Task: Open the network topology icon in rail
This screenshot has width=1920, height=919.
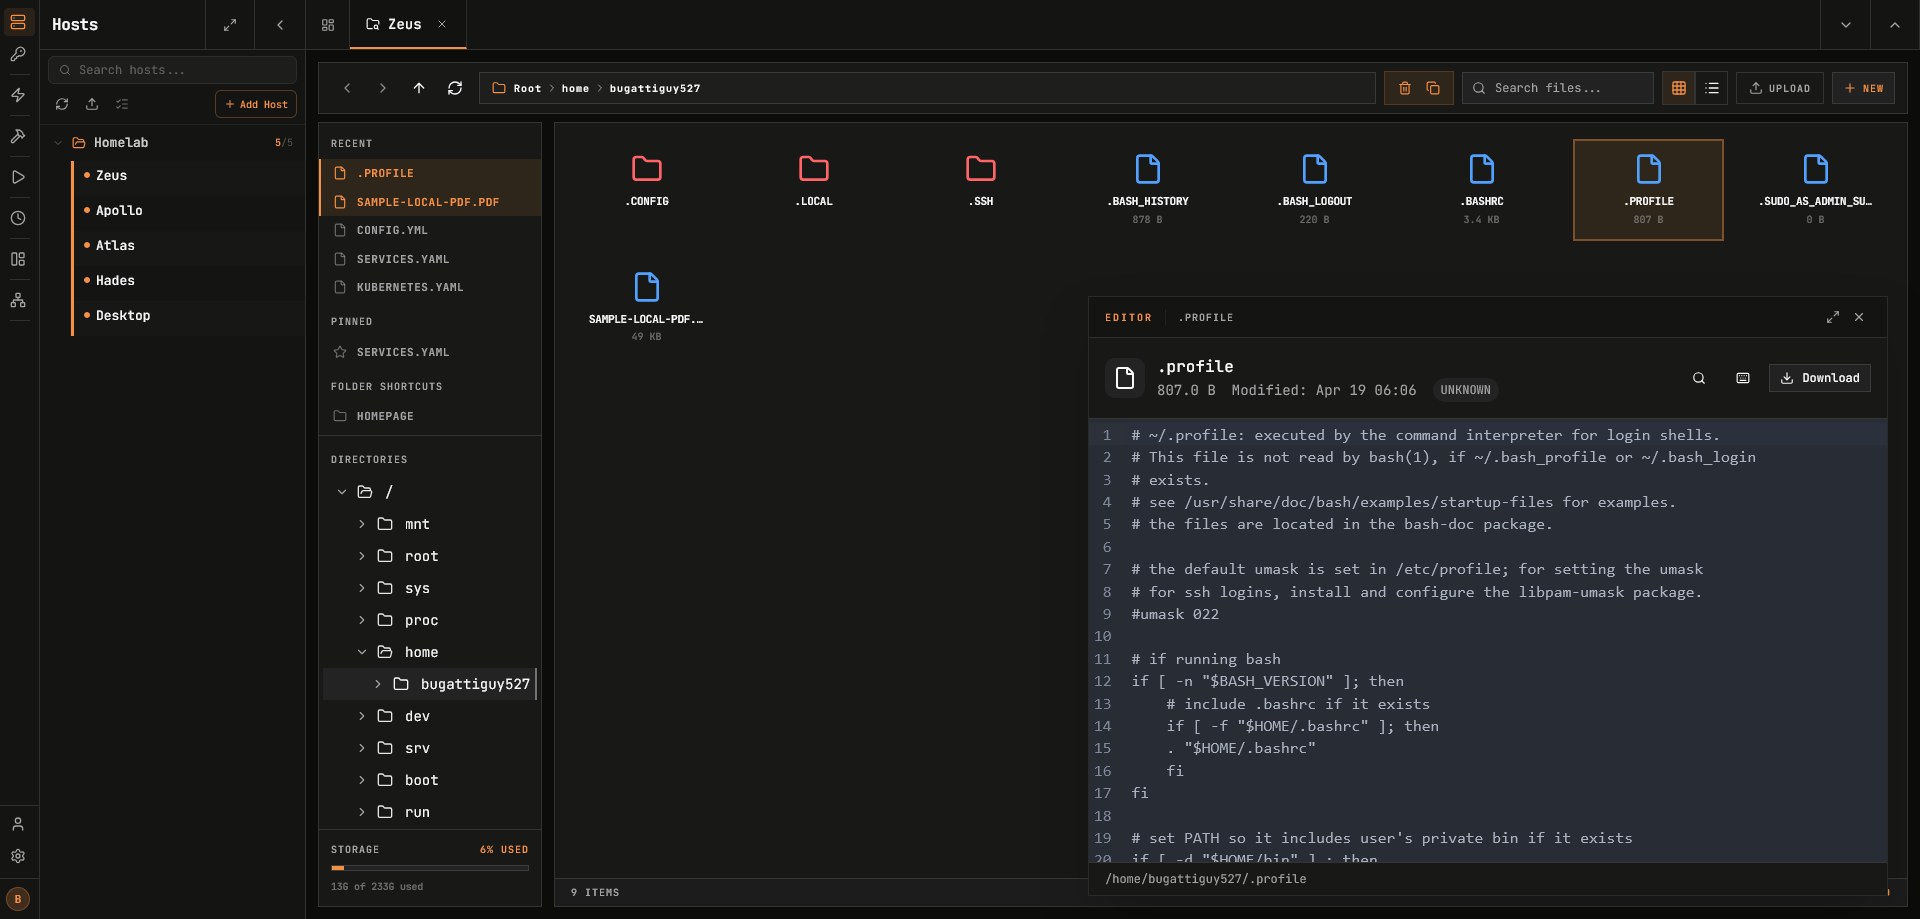Action: pos(18,300)
